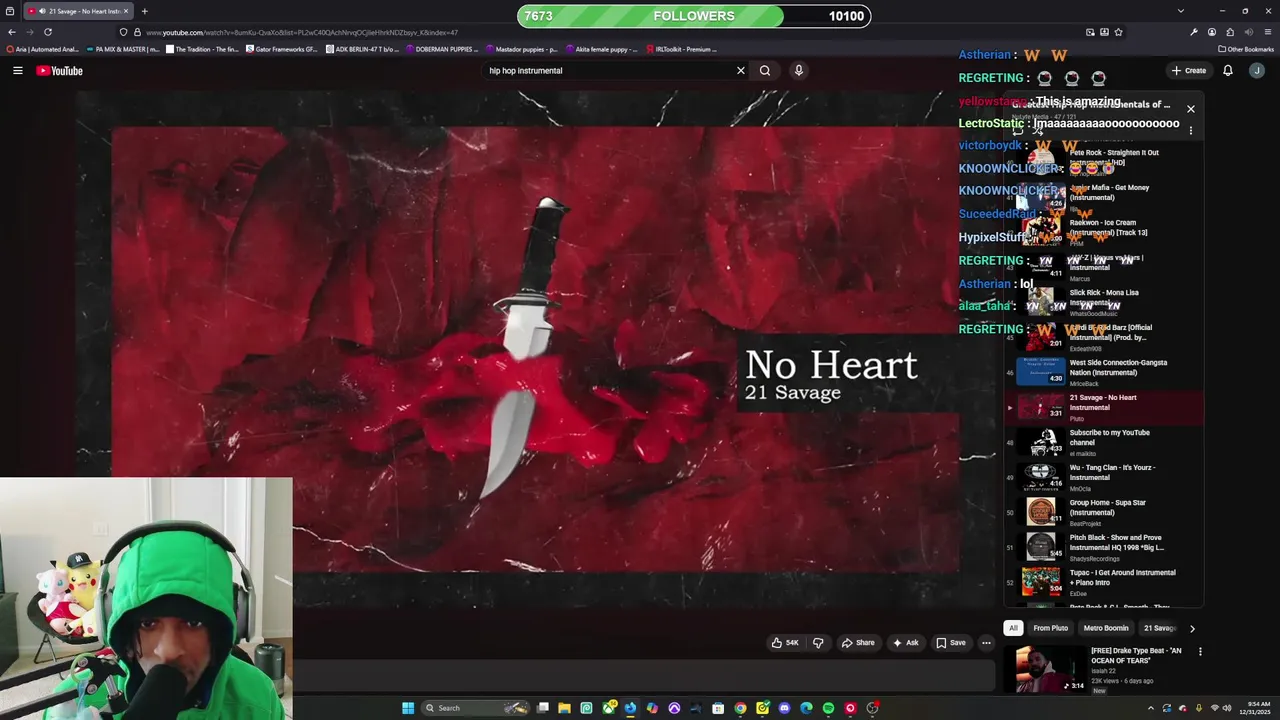Select the Metro Boomin chip
The height and width of the screenshot is (720, 1280).
click(x=1106, y=628)
